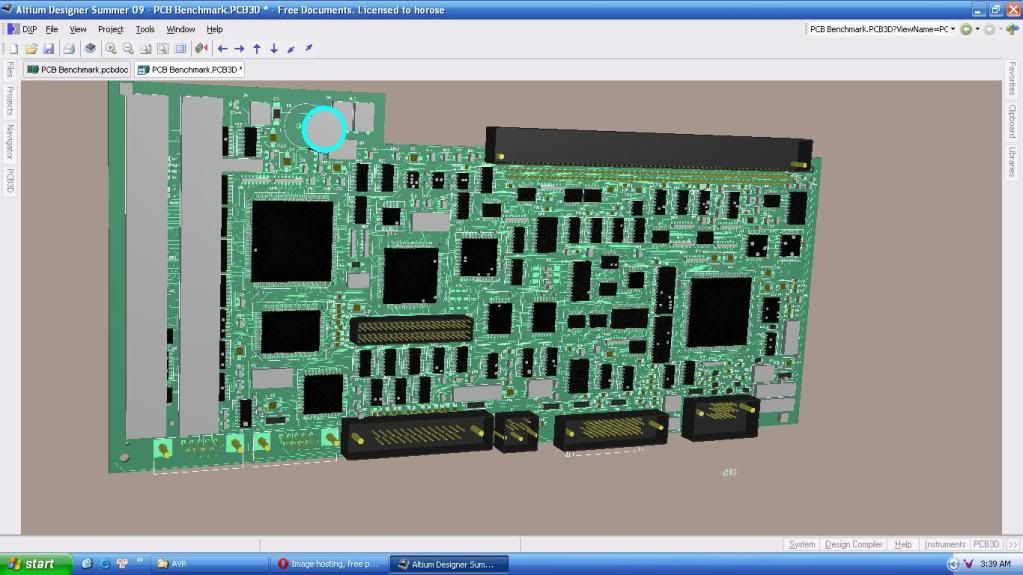Click the blue right arrow toolbar icon
The height and width of the screenshot is (575, 1023).
239,48
